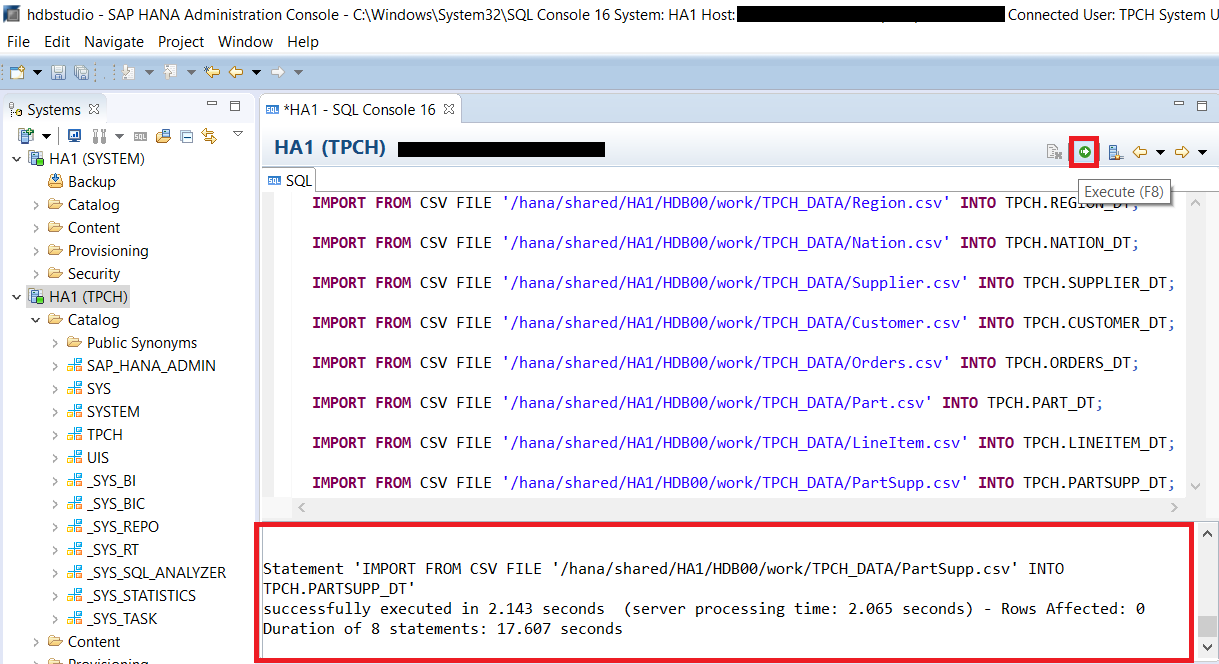This screenshot has height=664, width=1219.
Task: Open the dropdown next to SQL console back arrow
Action: coord(1160,153)
